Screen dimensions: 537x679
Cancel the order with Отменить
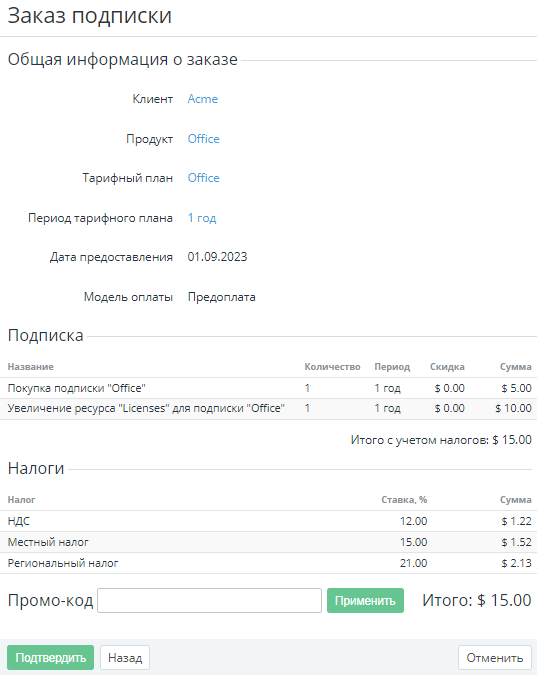tap(495, 657)
